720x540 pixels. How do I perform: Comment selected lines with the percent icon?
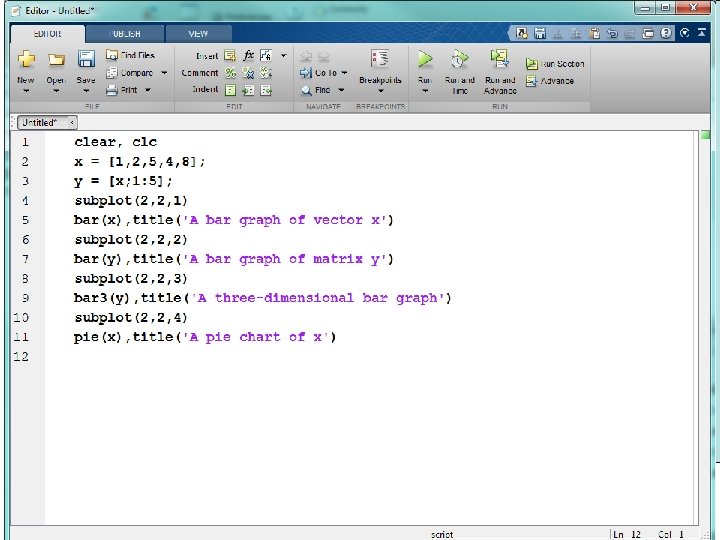click(x=230, y=73)
